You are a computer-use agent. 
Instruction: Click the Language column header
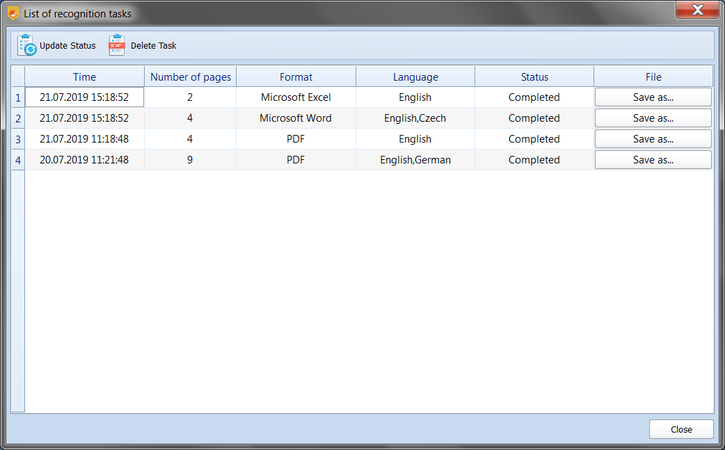[415, 76]
